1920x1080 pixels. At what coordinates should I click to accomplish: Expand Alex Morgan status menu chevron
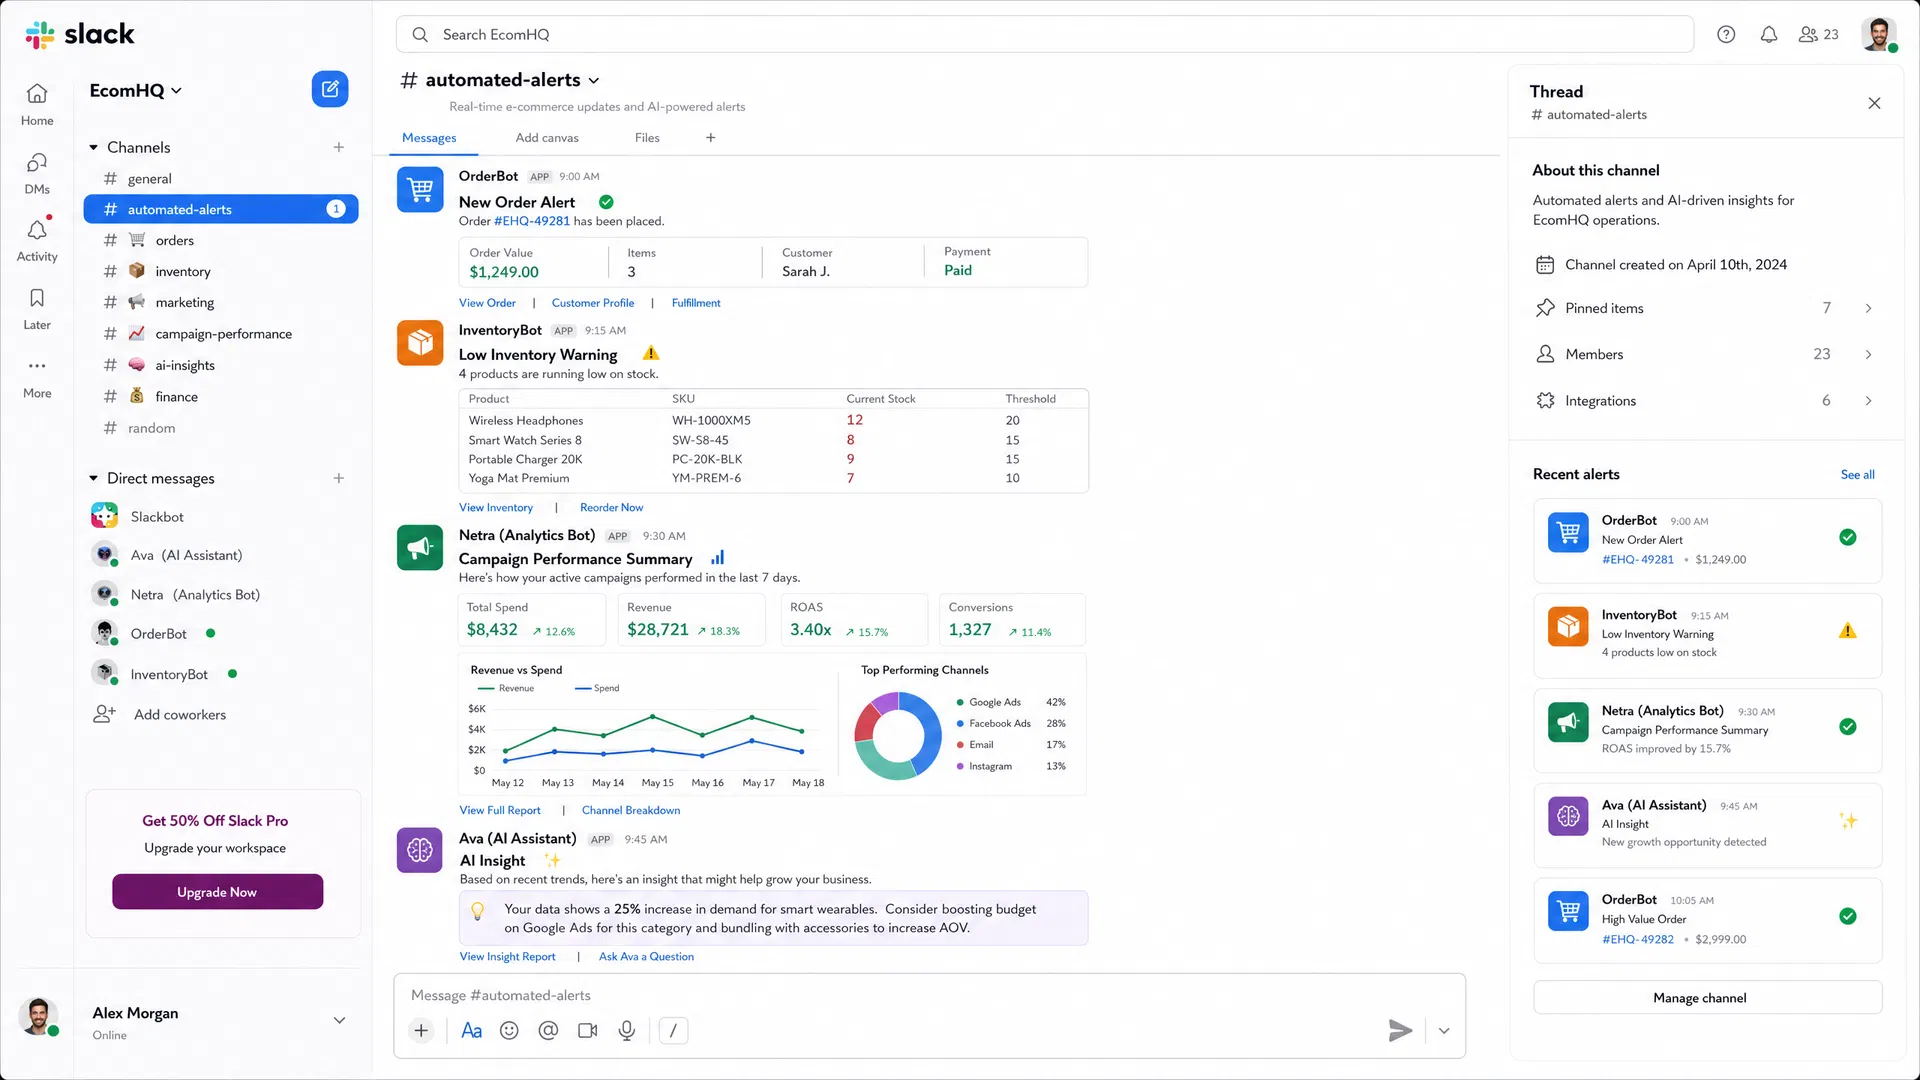click(339, 1020)
